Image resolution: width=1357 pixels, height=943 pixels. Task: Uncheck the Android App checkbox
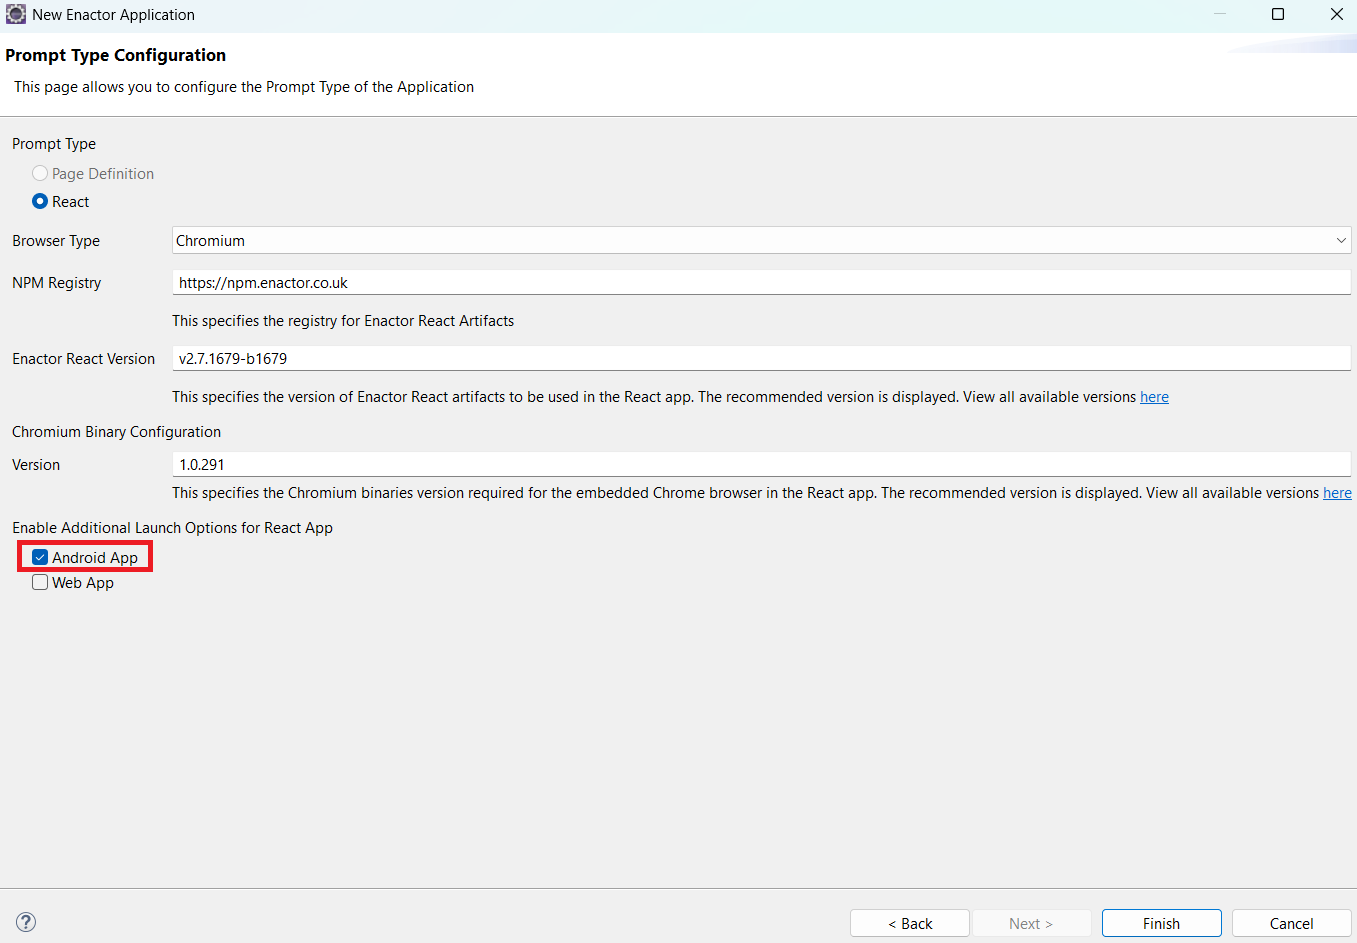40,557
